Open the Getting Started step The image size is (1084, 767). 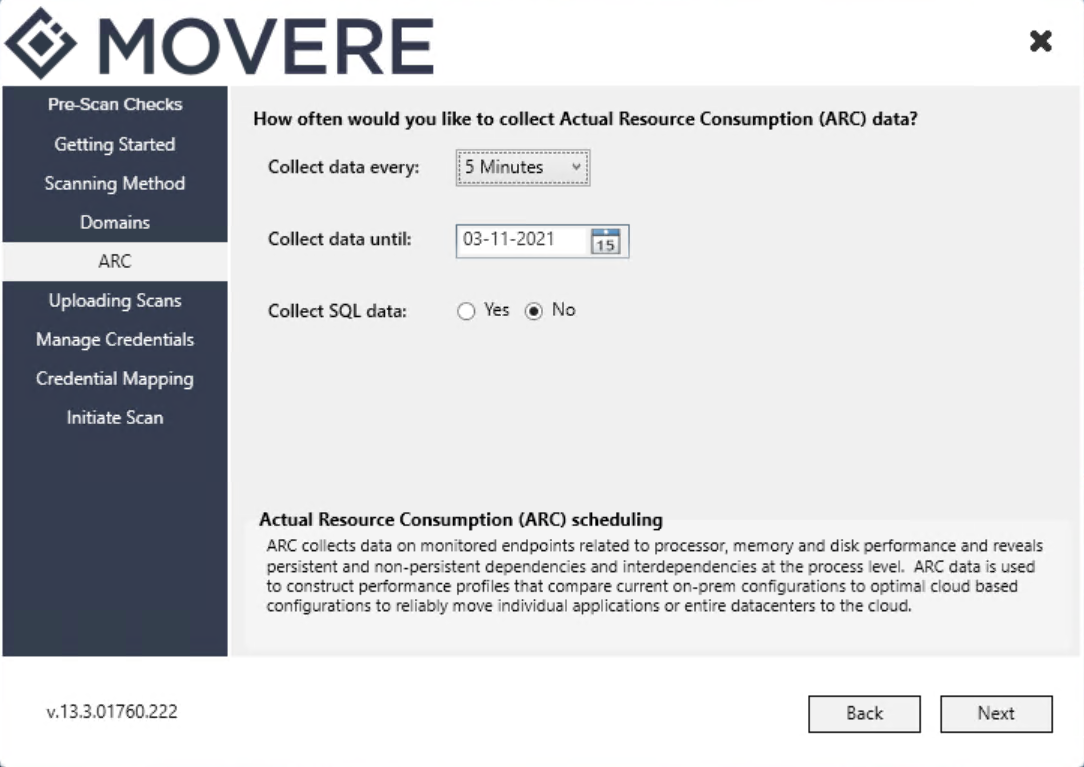115,144
